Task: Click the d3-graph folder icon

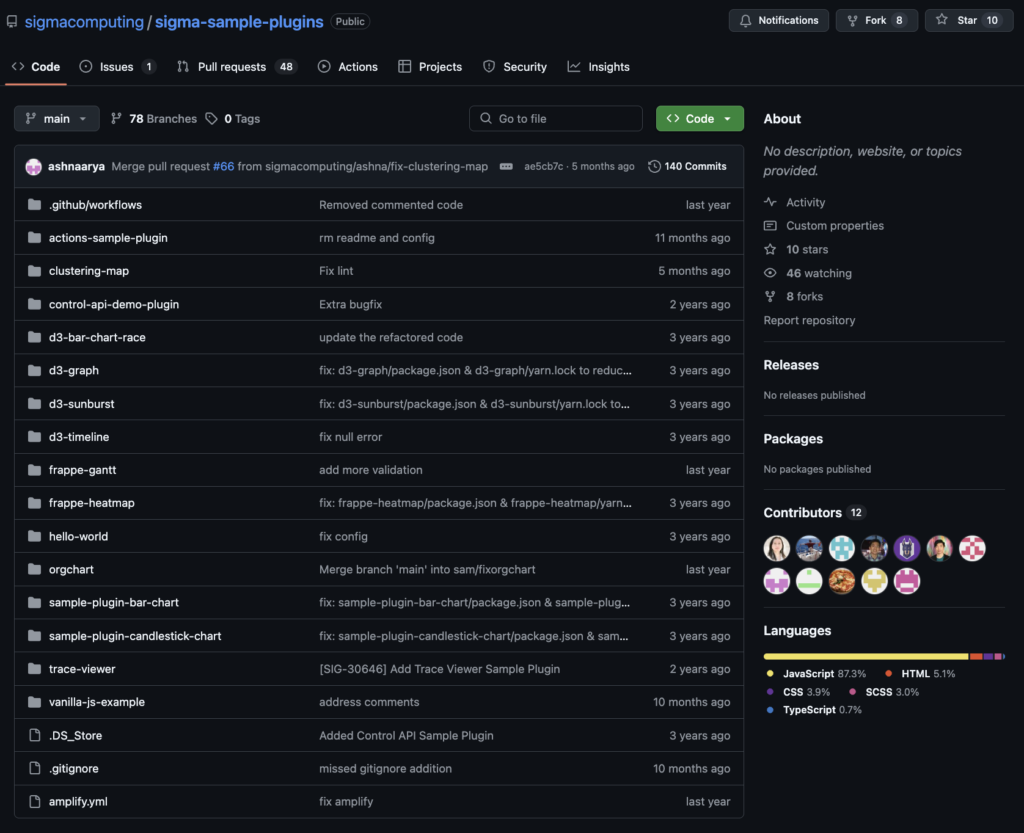Action: click(35, 370)
